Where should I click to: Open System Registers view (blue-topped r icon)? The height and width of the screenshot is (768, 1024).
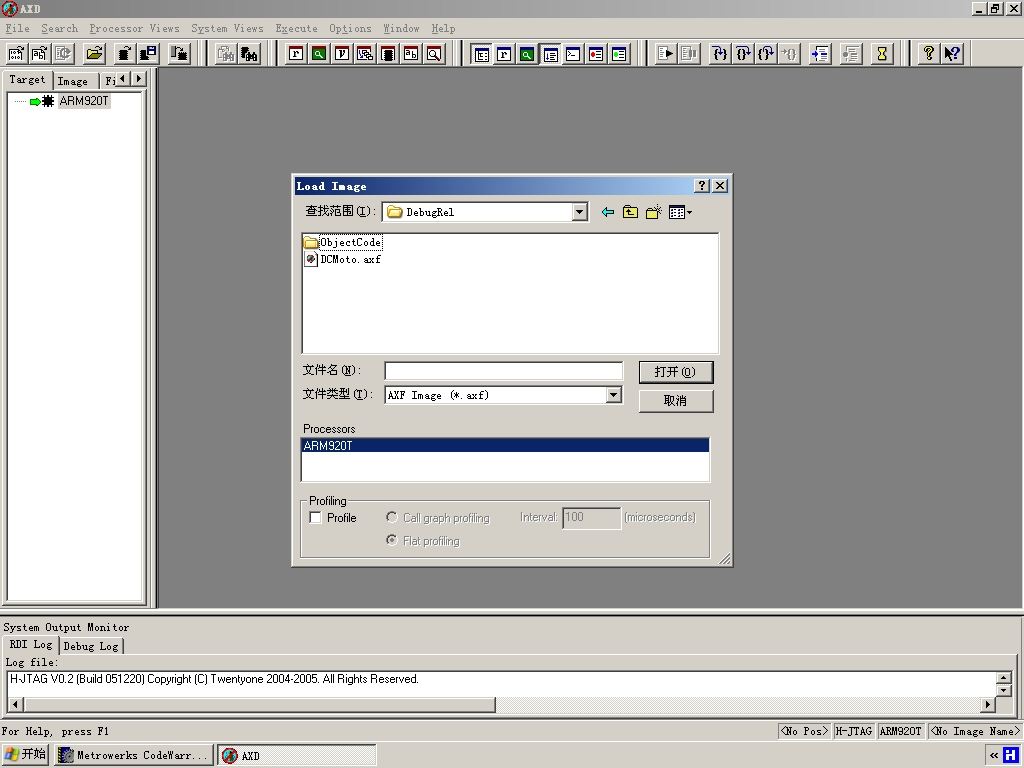[x=504, y=54]
